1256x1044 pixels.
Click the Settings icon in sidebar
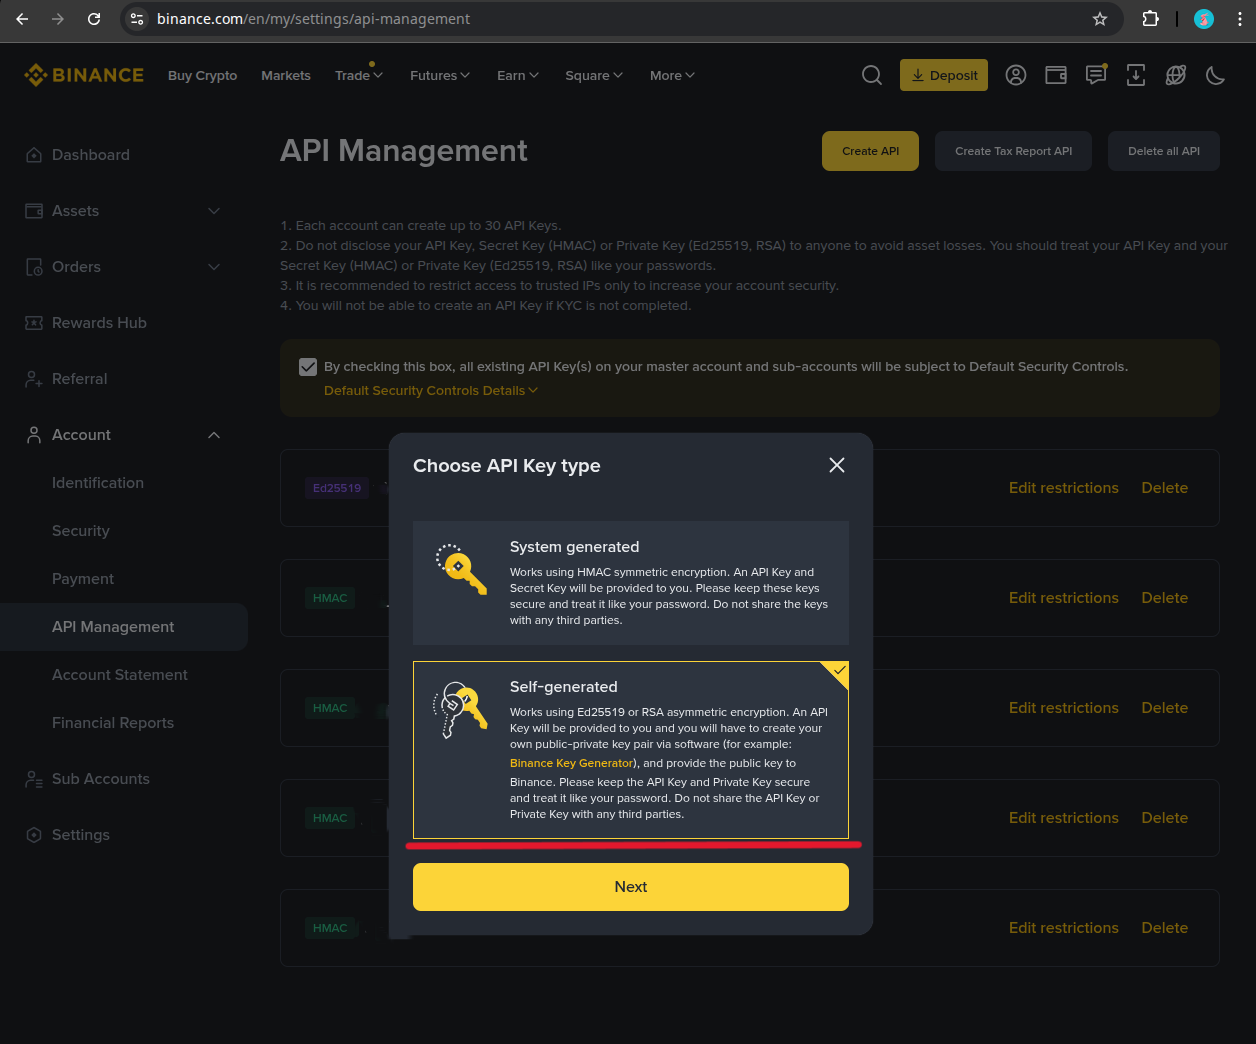click(x=34, y=835)
